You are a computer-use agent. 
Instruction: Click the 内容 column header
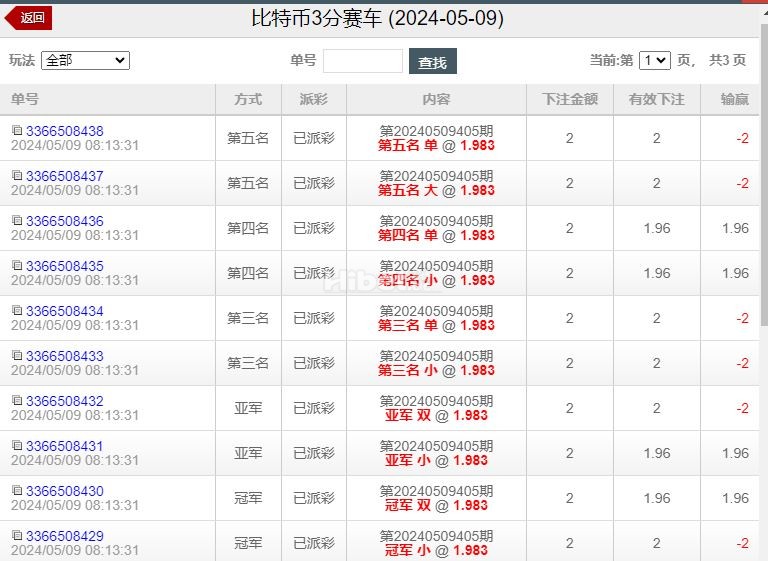[x=436, y=99]
